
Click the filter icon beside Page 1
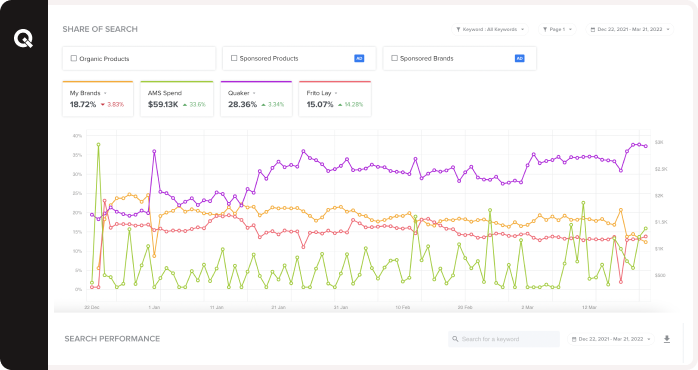(x=545, y=29)
